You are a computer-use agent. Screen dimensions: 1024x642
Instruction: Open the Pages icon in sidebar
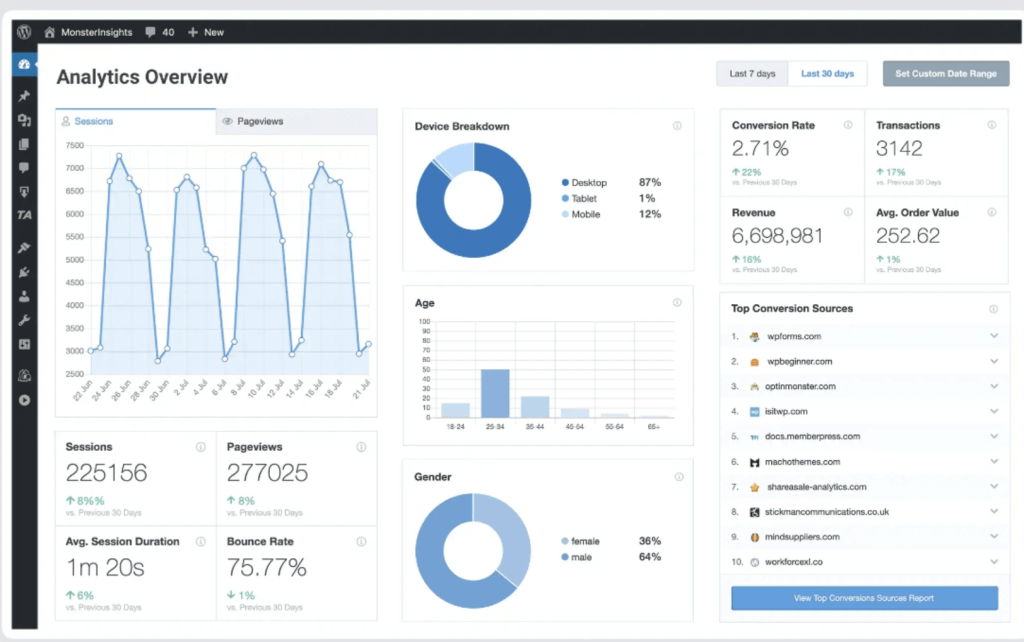[x=24, y=144]
